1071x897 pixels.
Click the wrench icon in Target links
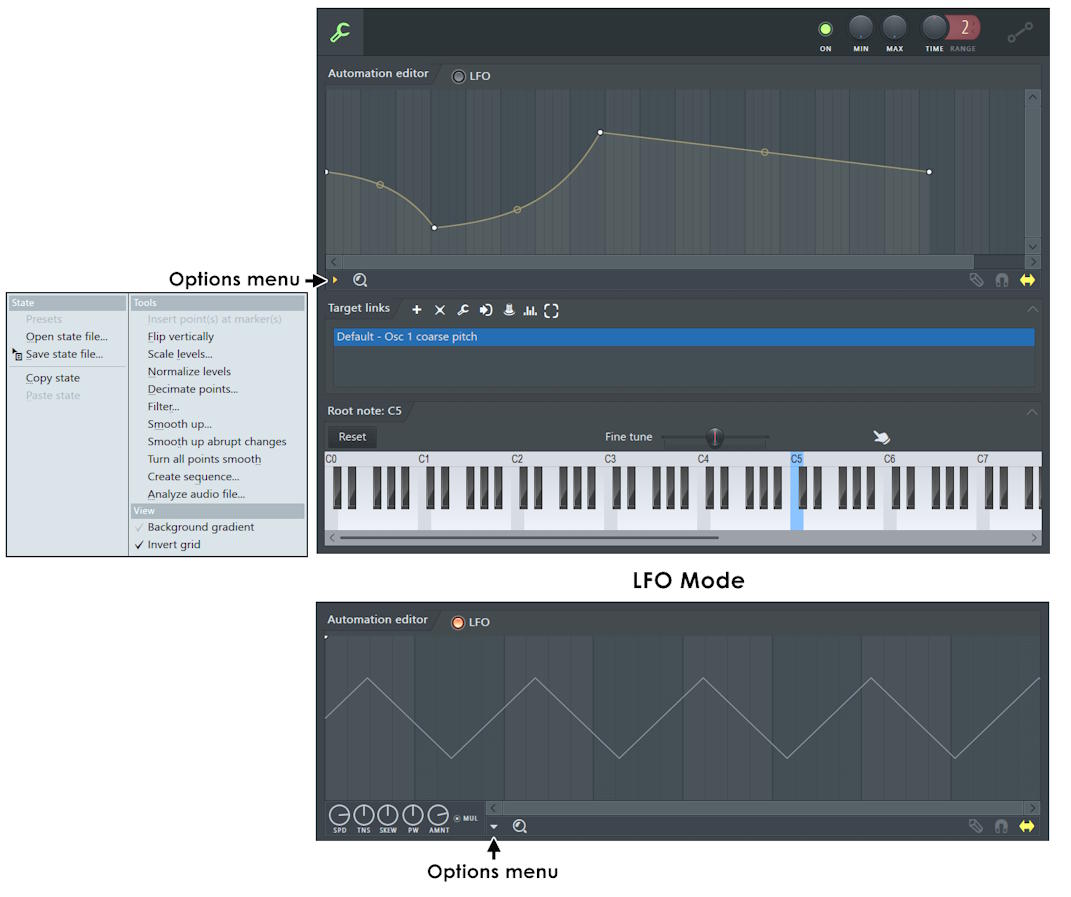pyautogui.click(x=463, y=311)
